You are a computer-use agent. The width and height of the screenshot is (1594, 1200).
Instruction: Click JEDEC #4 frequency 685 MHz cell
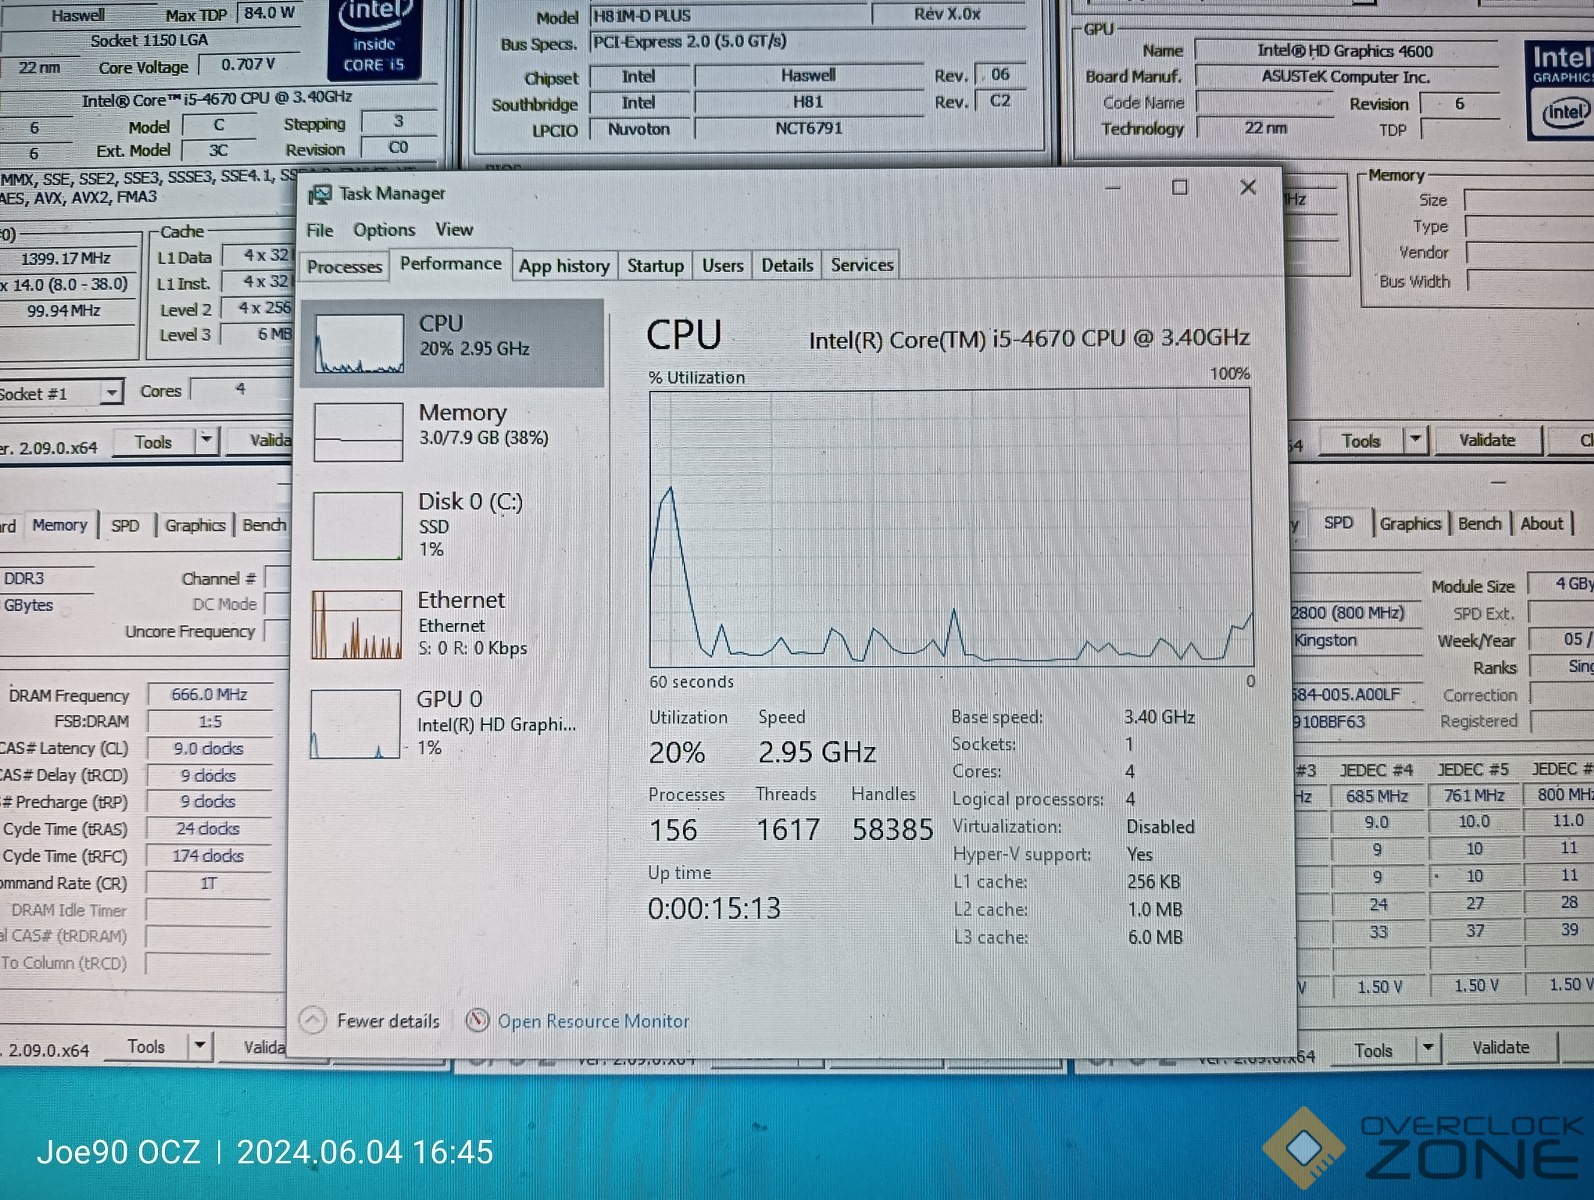(1376, 796)
